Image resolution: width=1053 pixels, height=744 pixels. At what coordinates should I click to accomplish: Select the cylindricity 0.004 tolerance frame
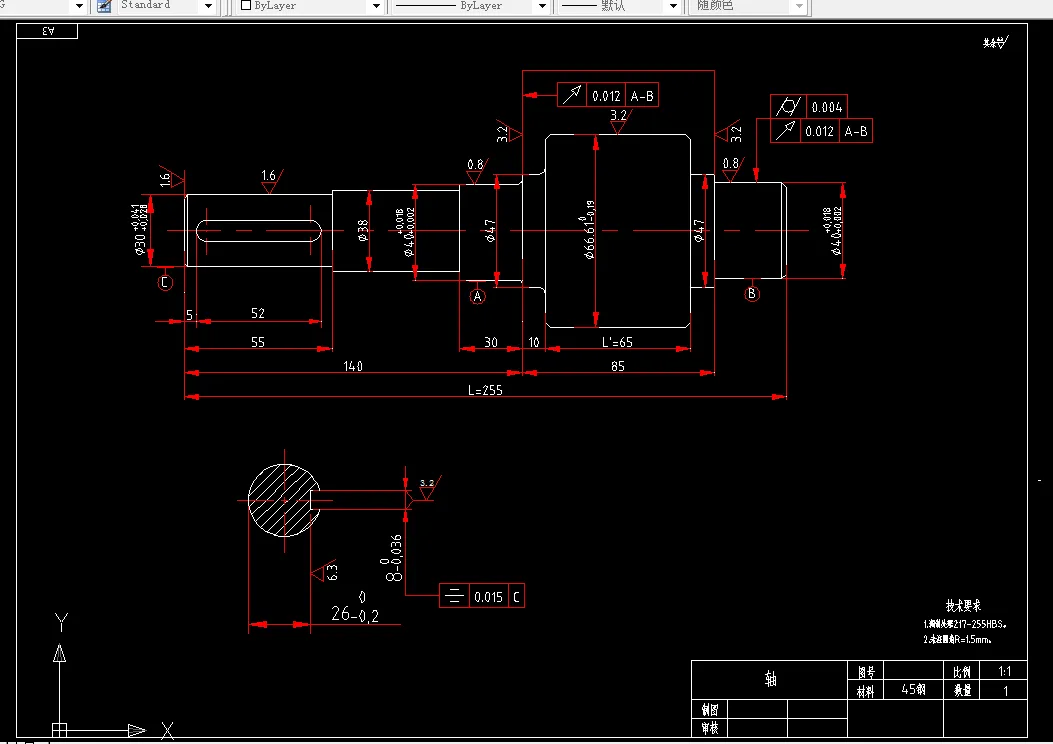(809, 107)
